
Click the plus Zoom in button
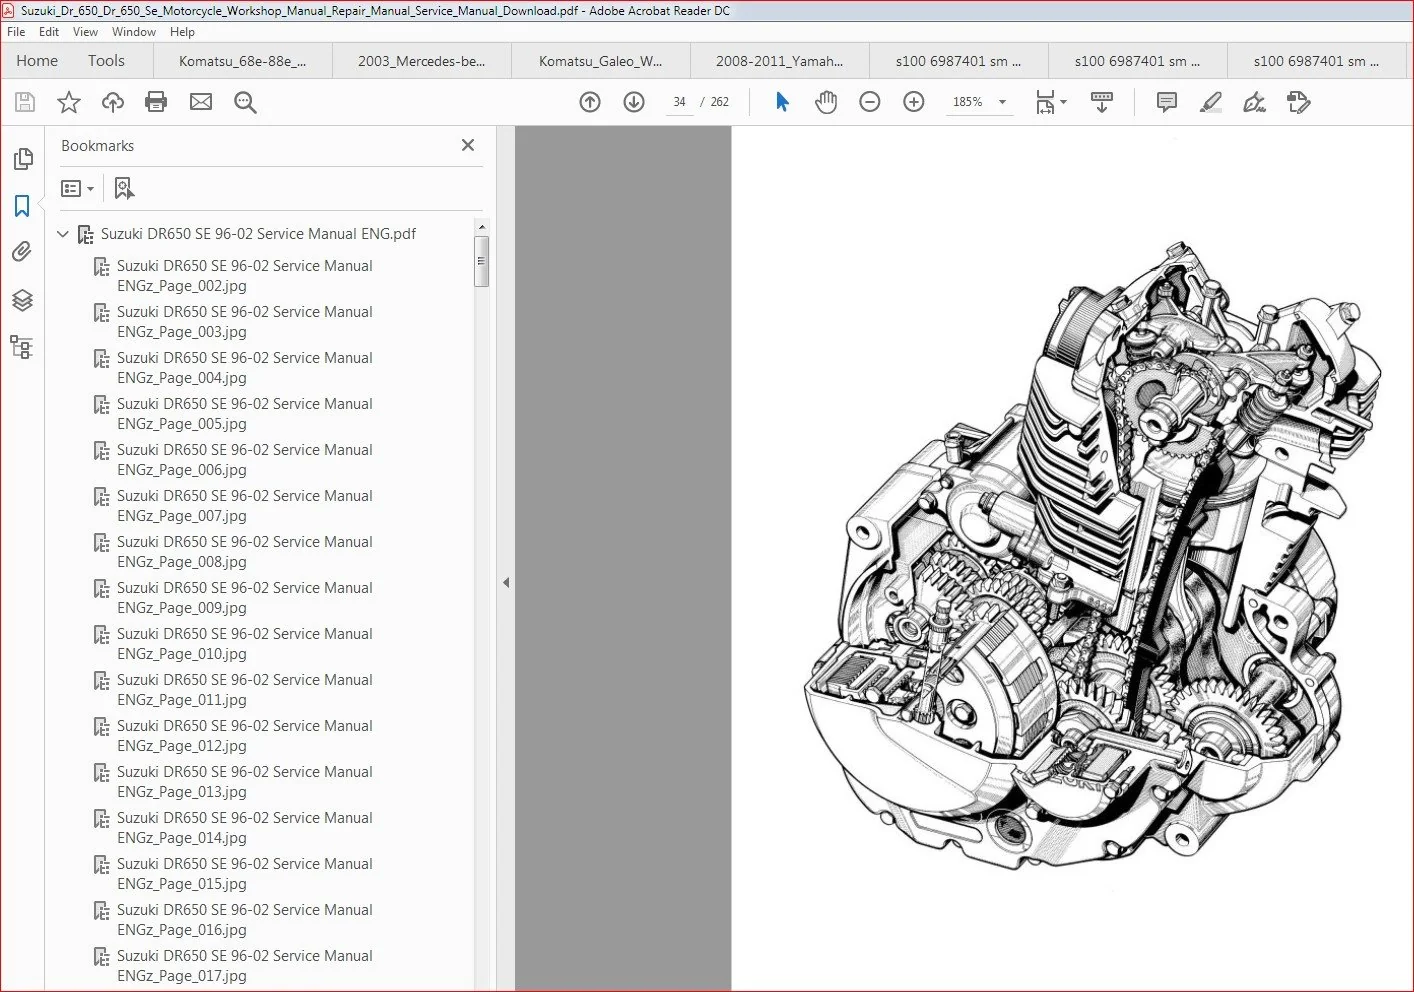tap(914, 102)
